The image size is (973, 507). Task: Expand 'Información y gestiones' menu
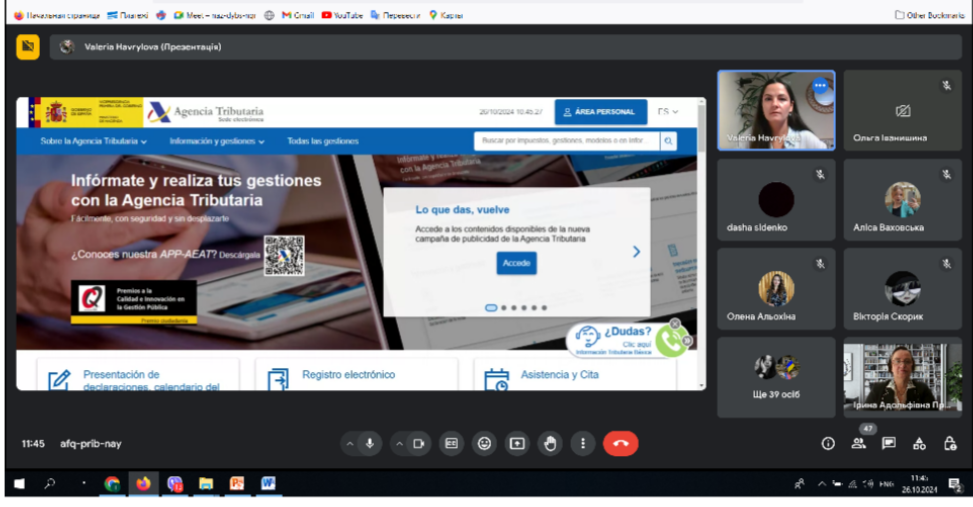click(x=217, y=141)
